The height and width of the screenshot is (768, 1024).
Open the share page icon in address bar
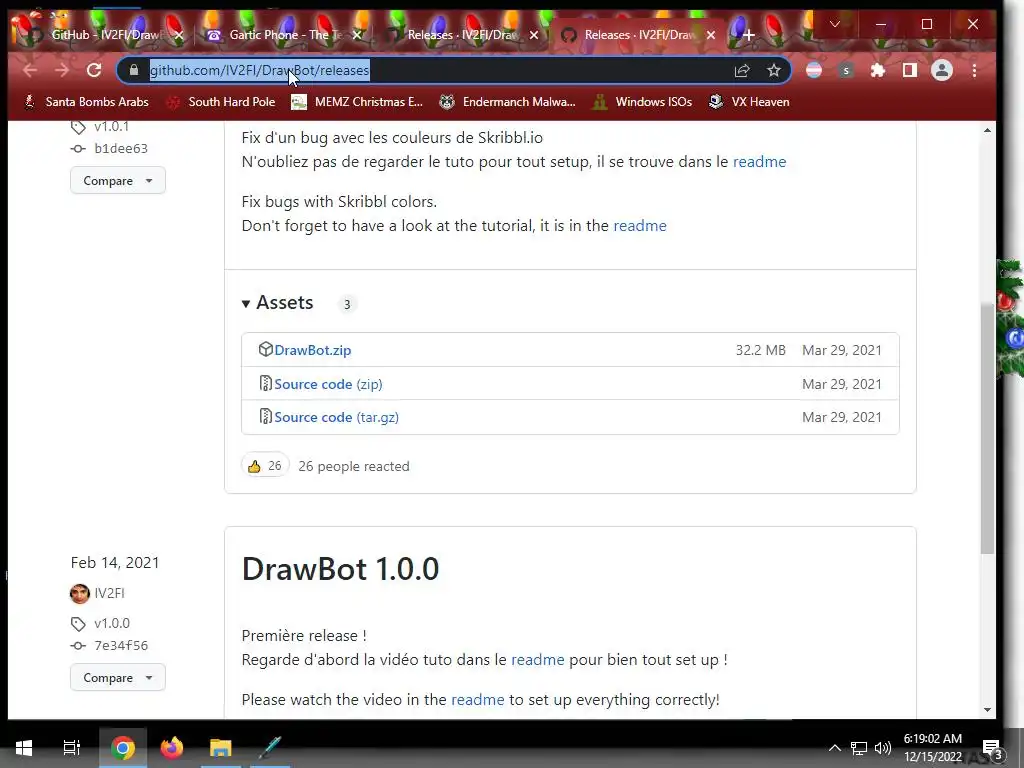point(742,70)
